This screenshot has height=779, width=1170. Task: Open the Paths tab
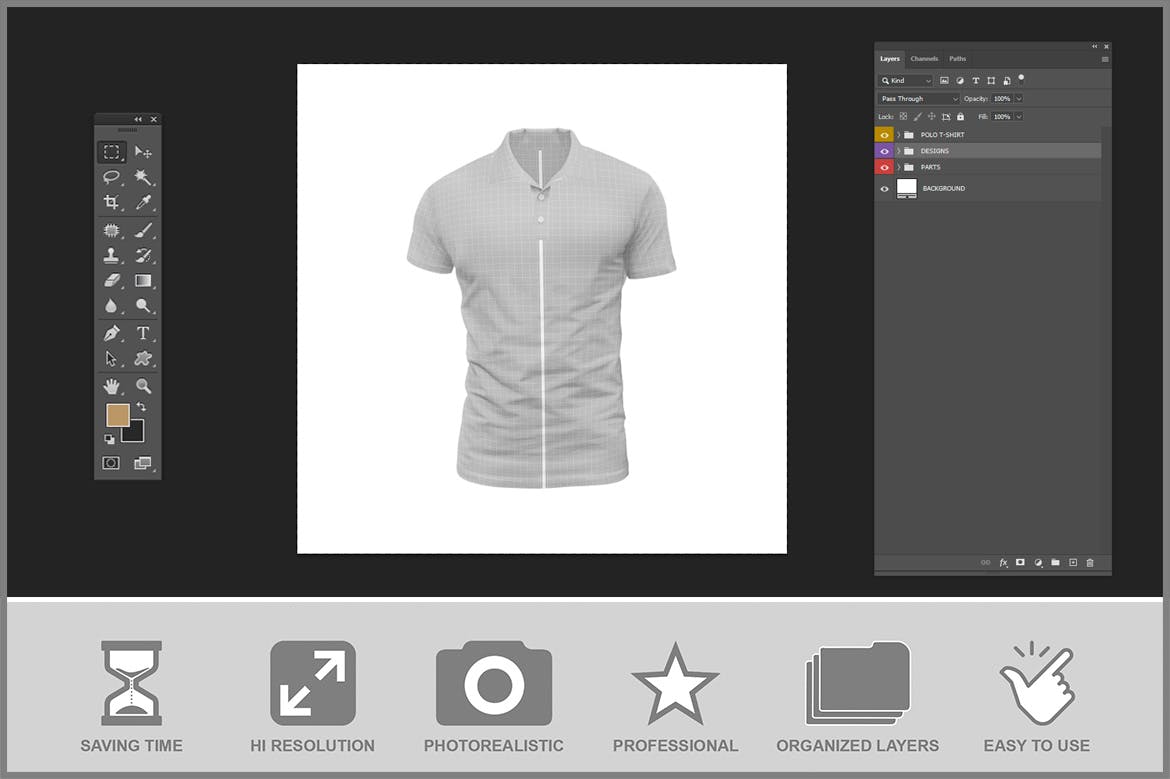[957, 58]
